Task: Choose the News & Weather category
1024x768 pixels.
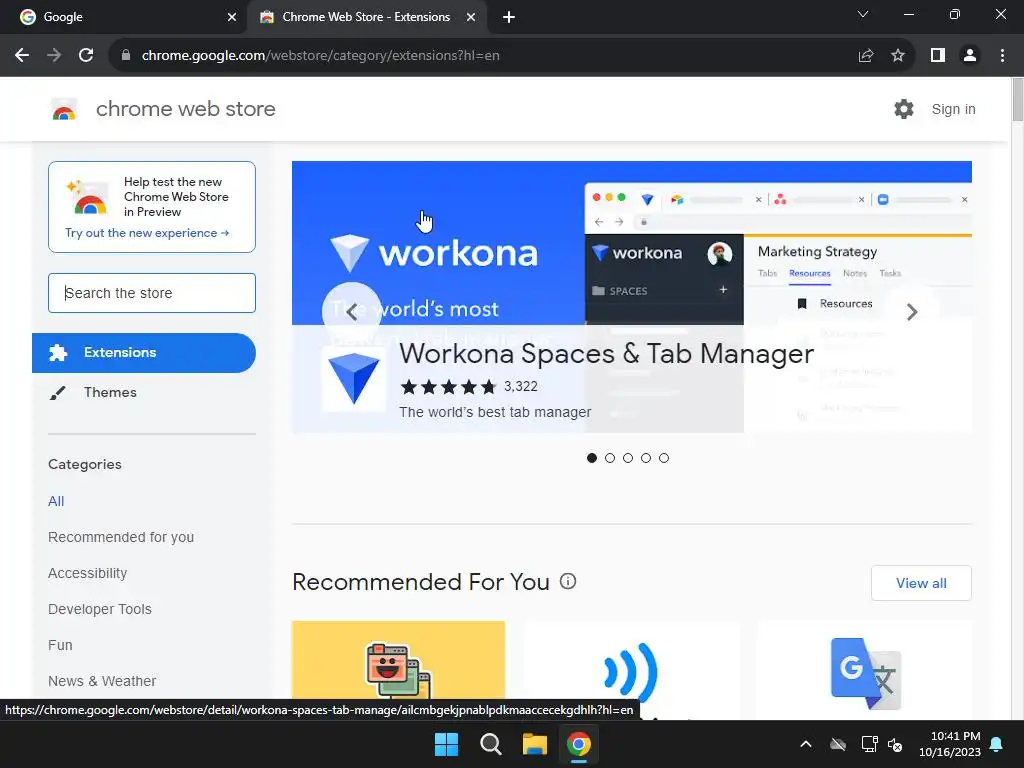Action: 102,680
